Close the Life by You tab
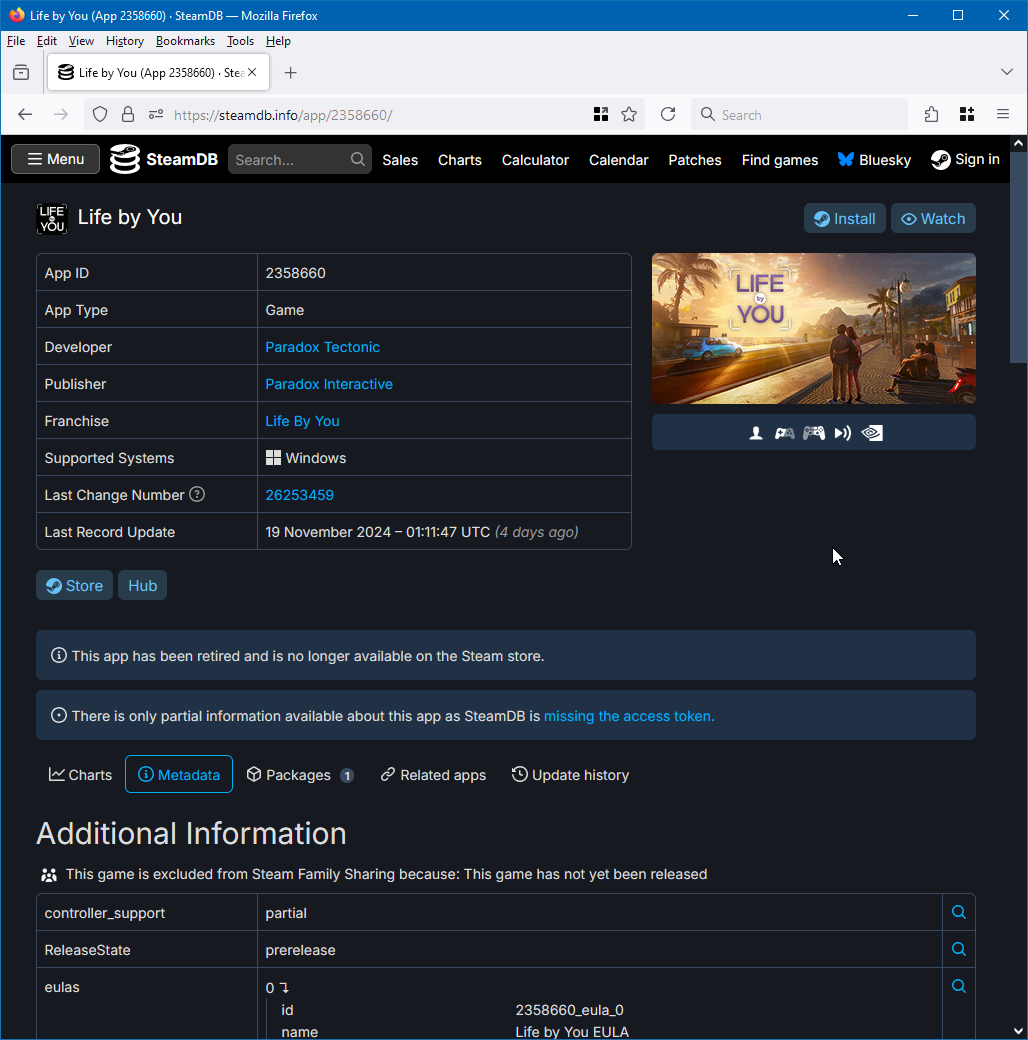This screenshot has height=1040, width=1028. pyautogui.click(x=252, y=72)
